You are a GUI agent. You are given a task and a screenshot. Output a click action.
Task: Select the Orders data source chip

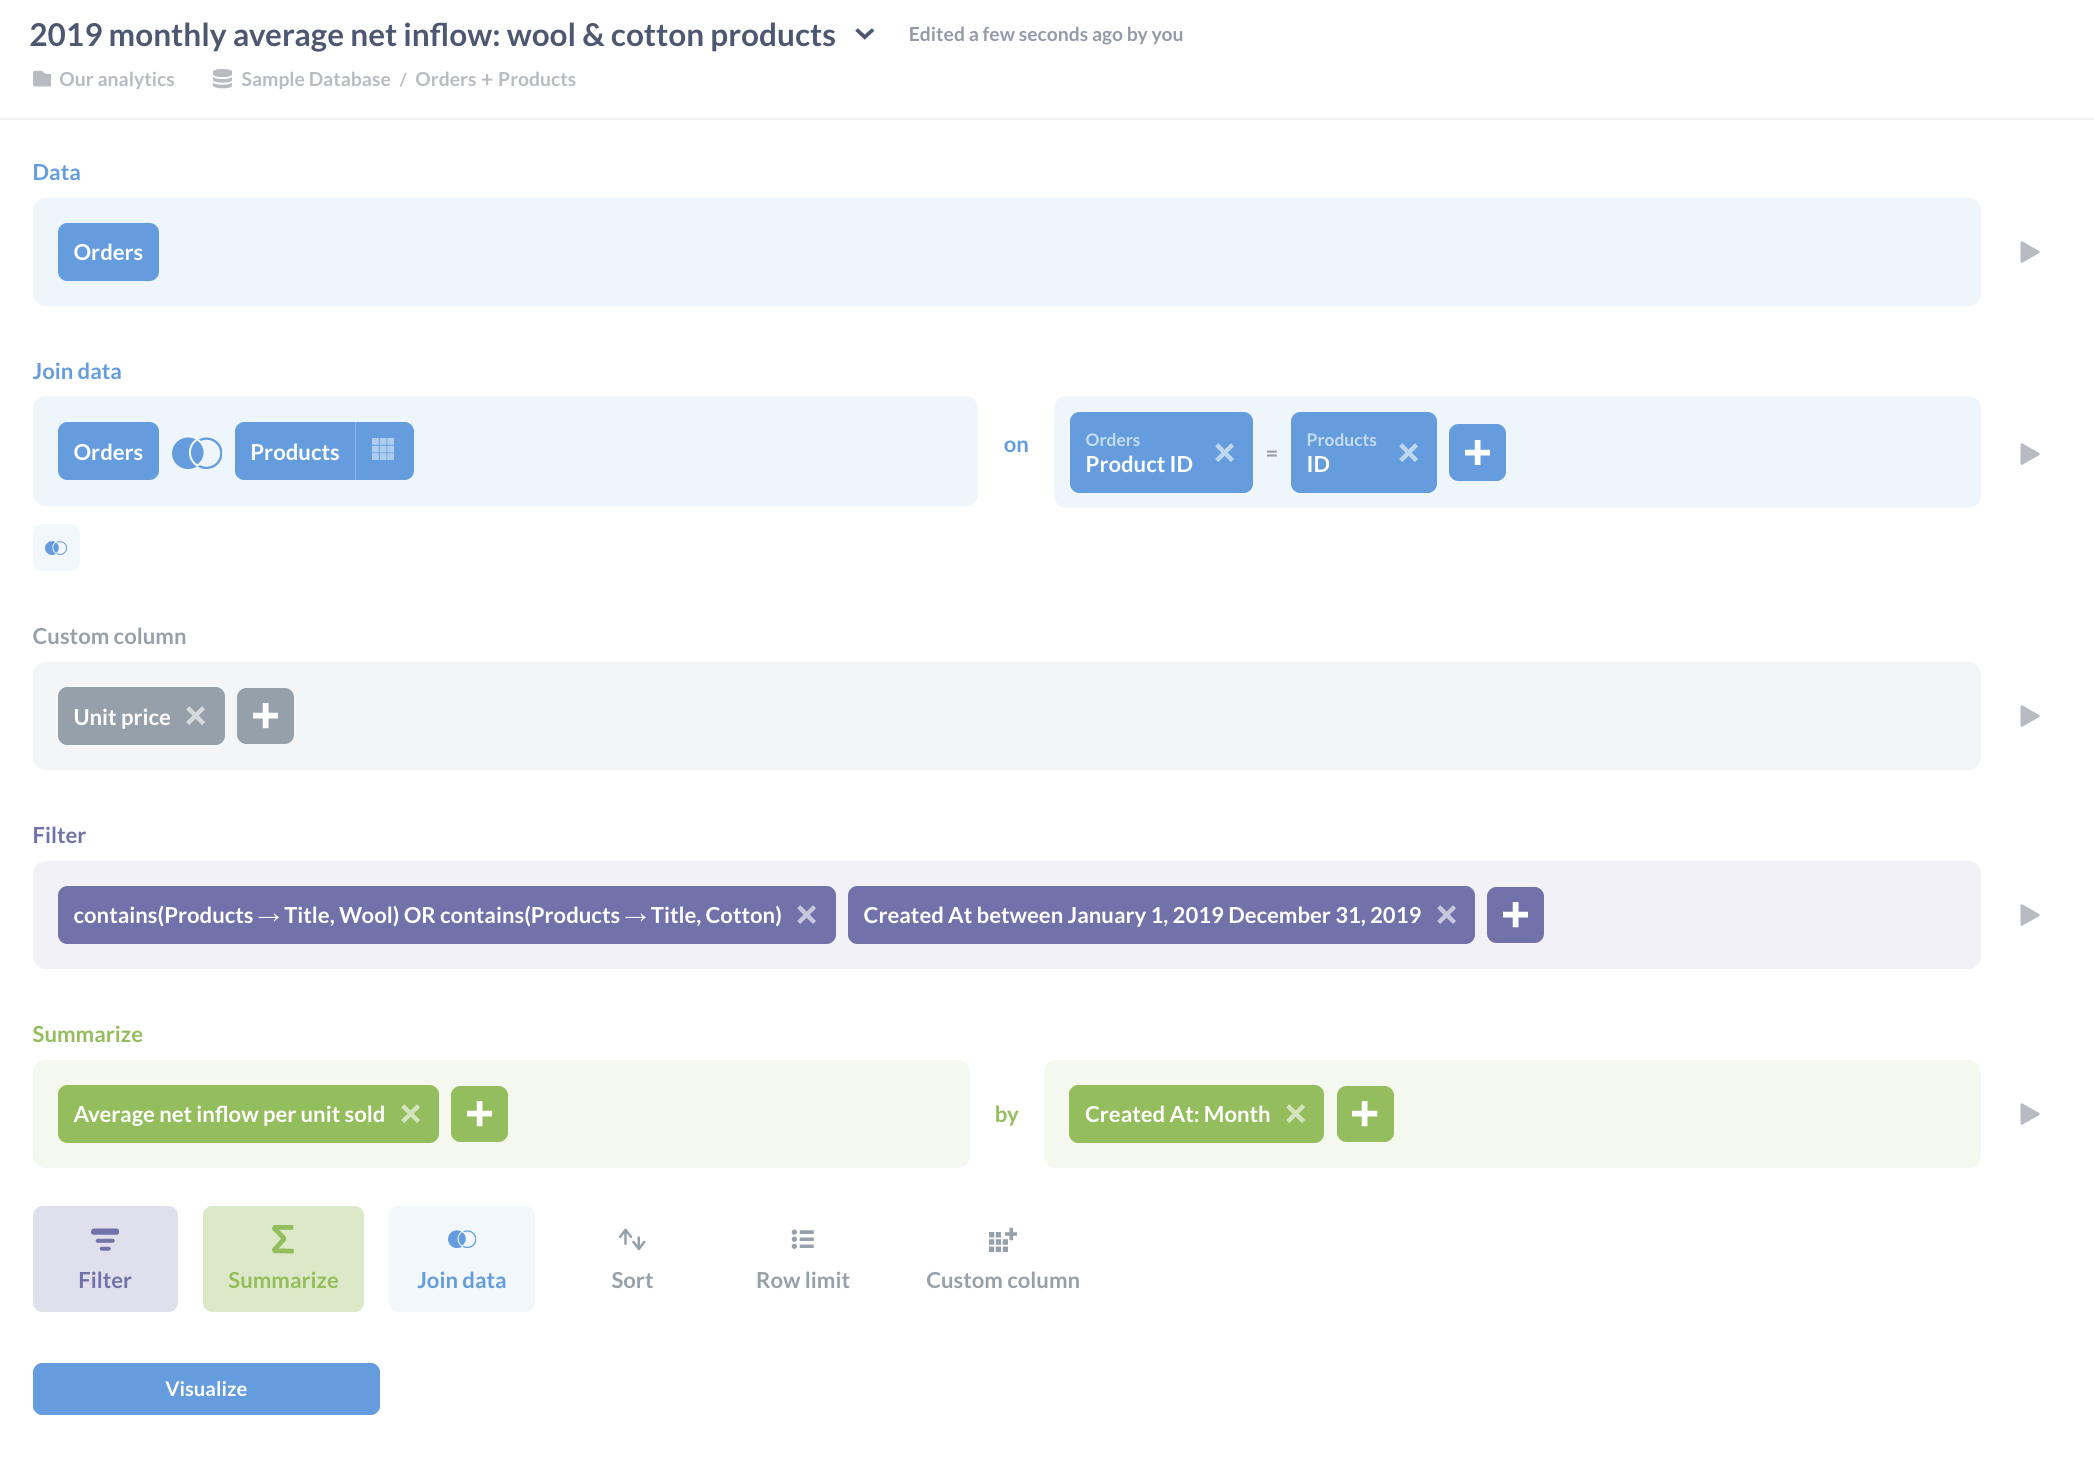pyautogui.click(x=108, y=252)
